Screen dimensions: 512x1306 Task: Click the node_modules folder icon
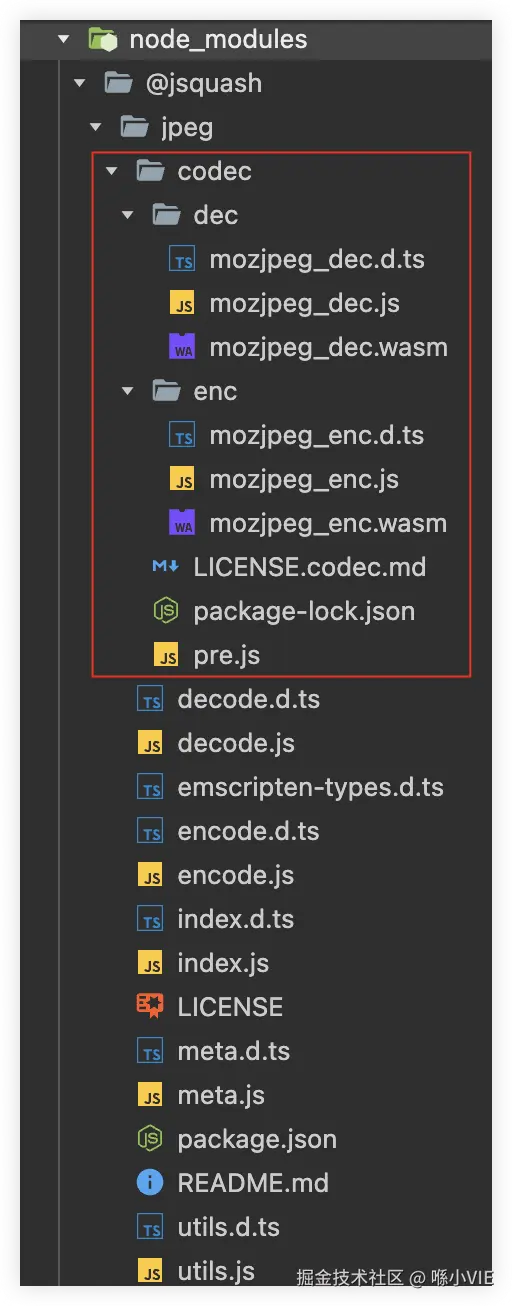103,40
